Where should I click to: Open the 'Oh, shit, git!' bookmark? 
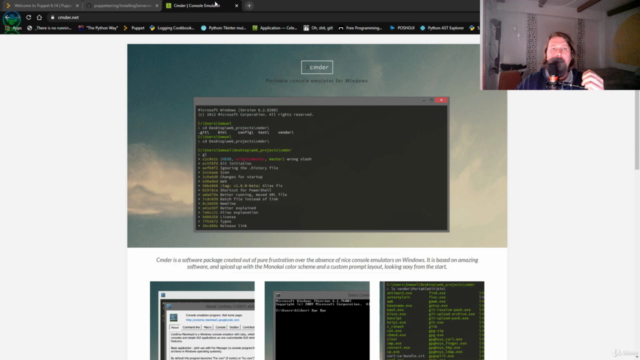318,28
